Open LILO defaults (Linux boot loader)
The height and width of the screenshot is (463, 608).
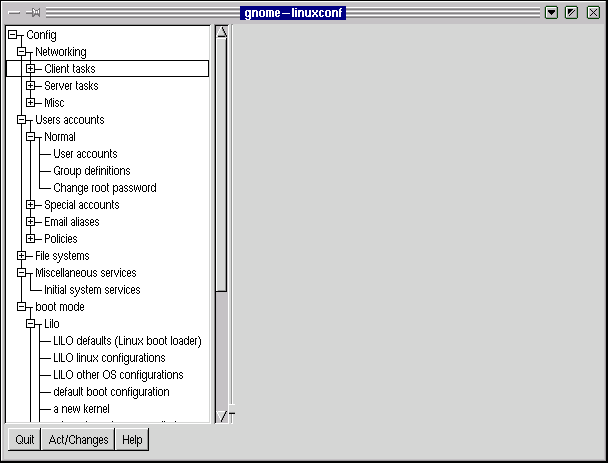pos(127,341)
